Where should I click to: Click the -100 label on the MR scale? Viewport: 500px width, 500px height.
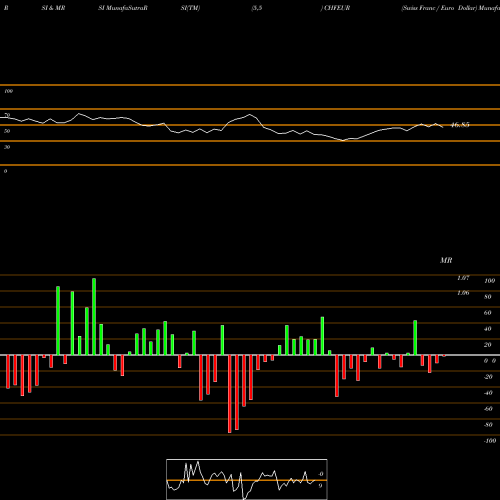click(x=490, y=441)
